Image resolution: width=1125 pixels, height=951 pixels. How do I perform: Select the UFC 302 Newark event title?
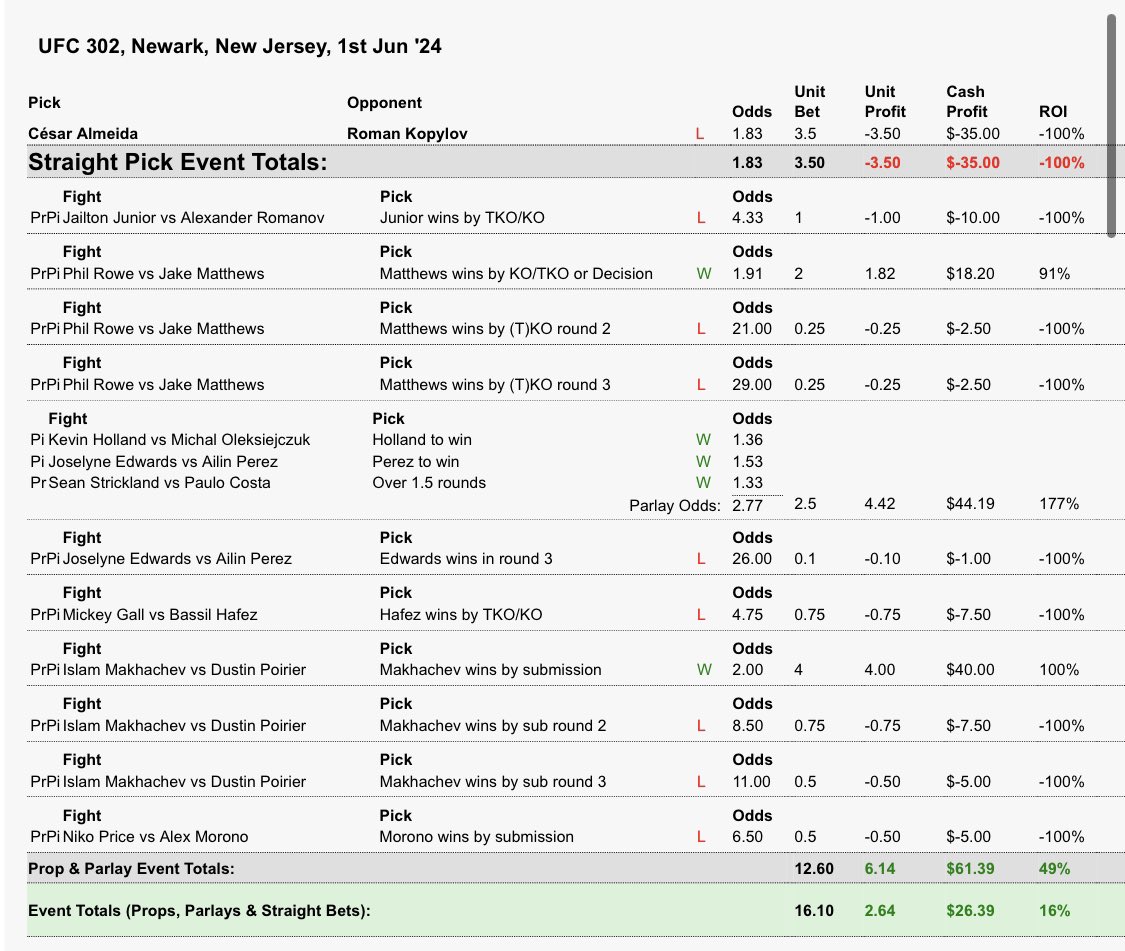point(240,47)
